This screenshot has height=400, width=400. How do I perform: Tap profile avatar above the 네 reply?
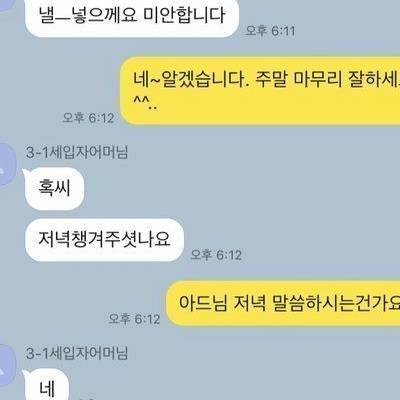pyautogui.click(x=7, y=365)
